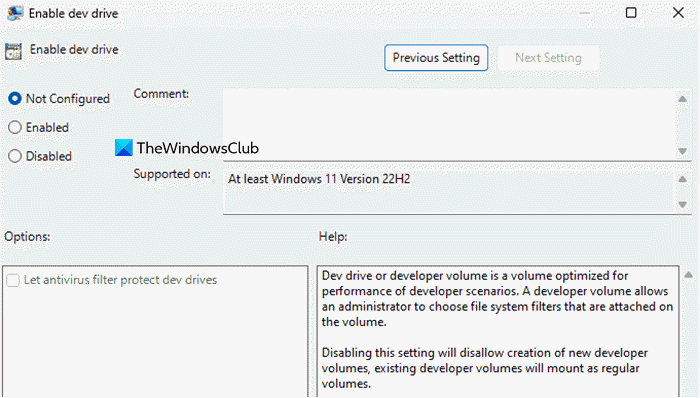Close the Enable dev drive dialog
This screenshot has width=700, height=398.
coord(678,12)
